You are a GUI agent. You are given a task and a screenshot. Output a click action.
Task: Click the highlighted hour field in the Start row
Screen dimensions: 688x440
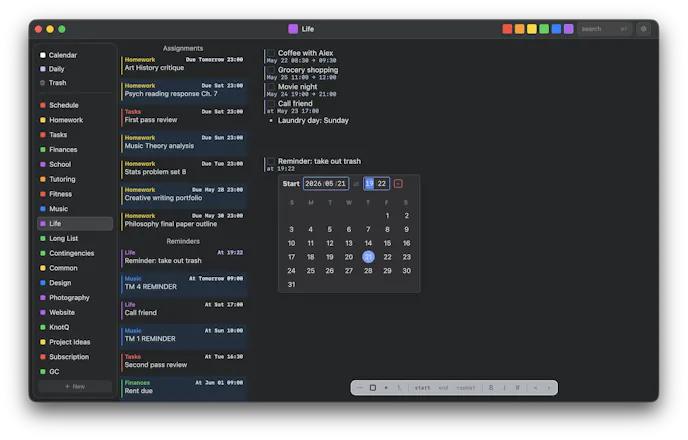click(x=369, y=183)
